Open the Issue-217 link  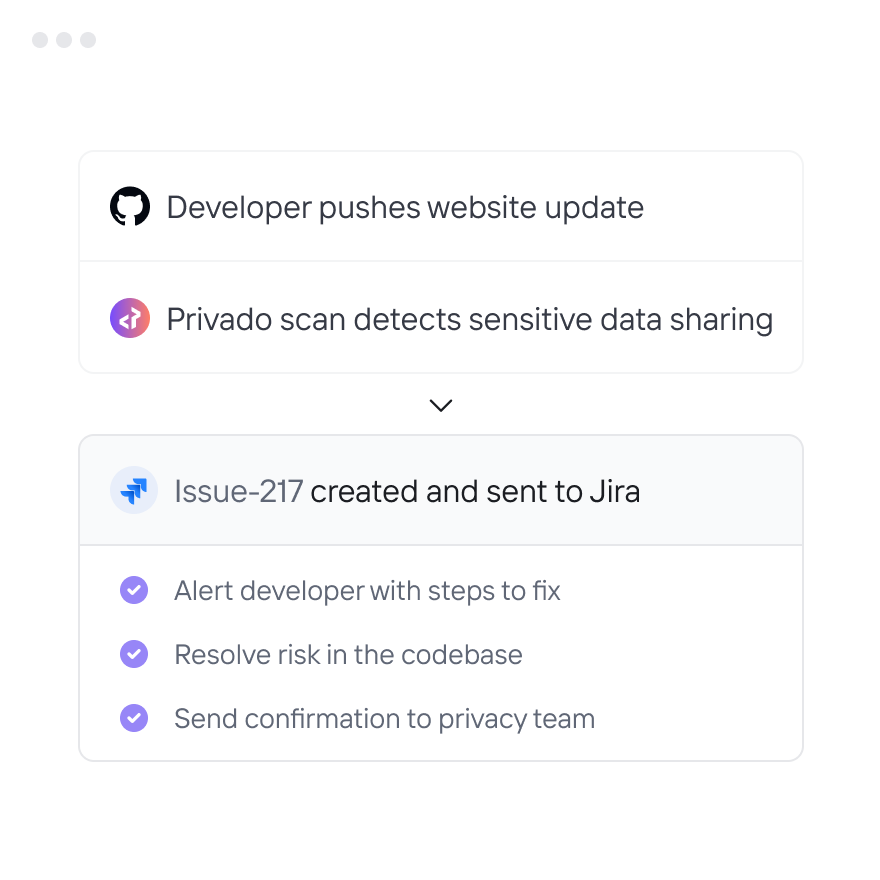click(238, 491)
